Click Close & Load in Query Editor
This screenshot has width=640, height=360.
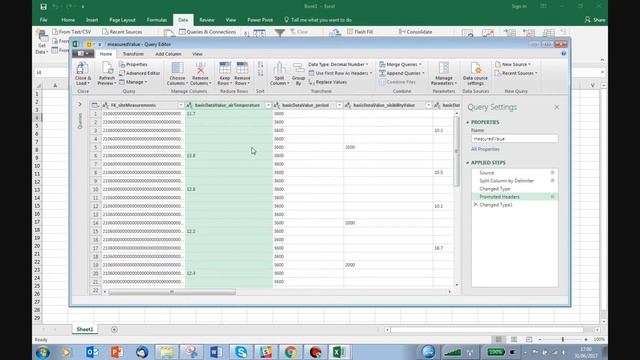coord(83,73)
